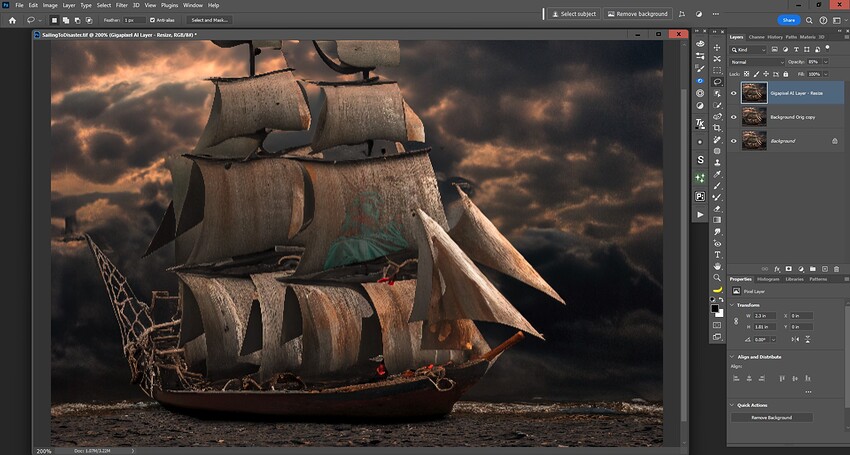This screenshot has width=850, height=455.
Task: Open the blend mode Normal dropdown
Action: click(757, 62)
